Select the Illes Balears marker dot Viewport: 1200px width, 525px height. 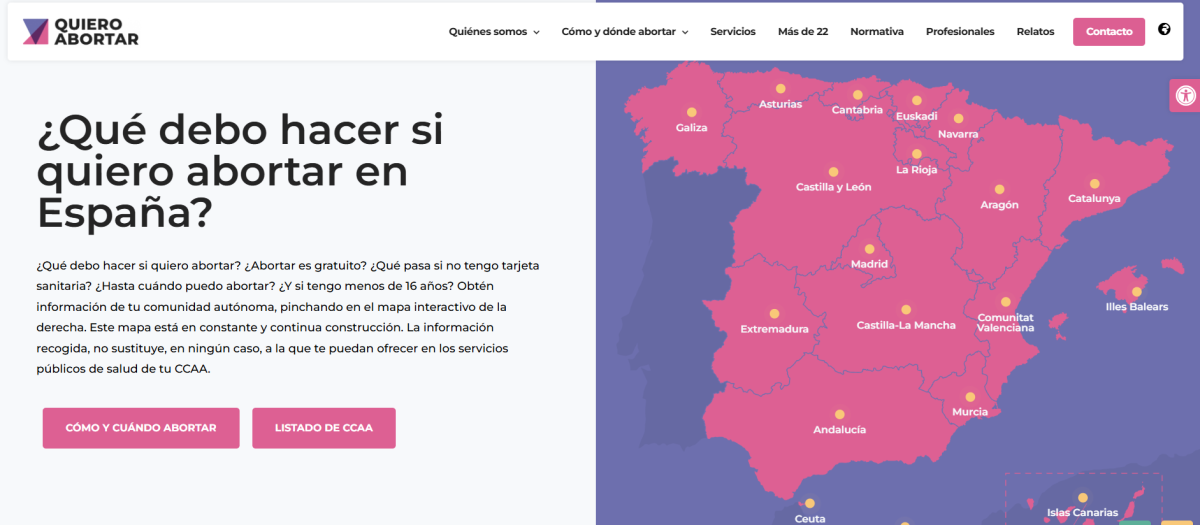(1136, 292)
